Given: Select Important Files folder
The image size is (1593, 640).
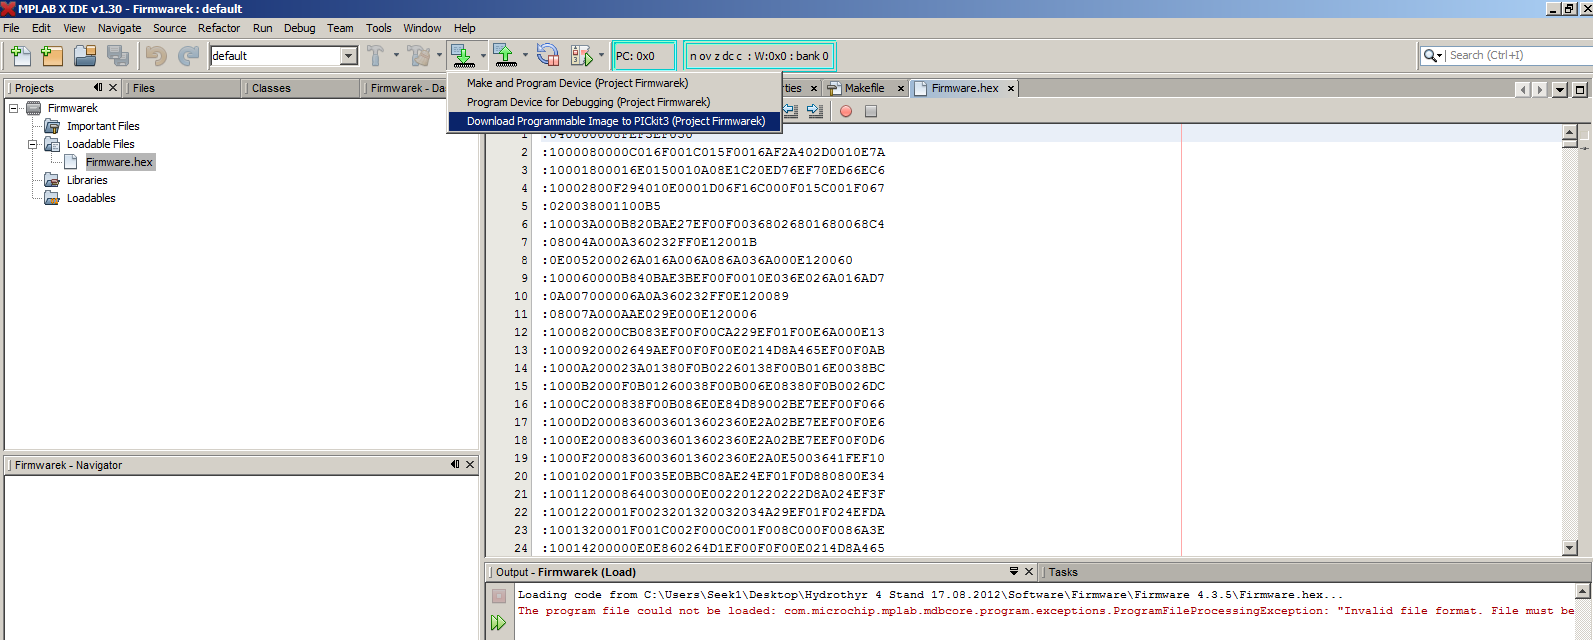Looking at the screenshot, I should click(x=103, y=126).
